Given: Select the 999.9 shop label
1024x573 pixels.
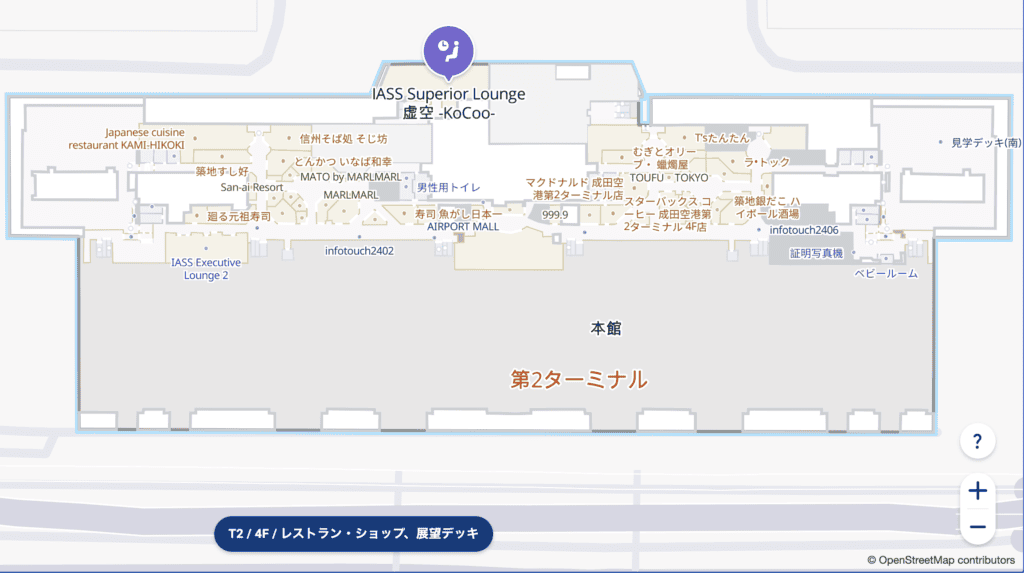Looking at the screenshot, I should tap(555, 214).
